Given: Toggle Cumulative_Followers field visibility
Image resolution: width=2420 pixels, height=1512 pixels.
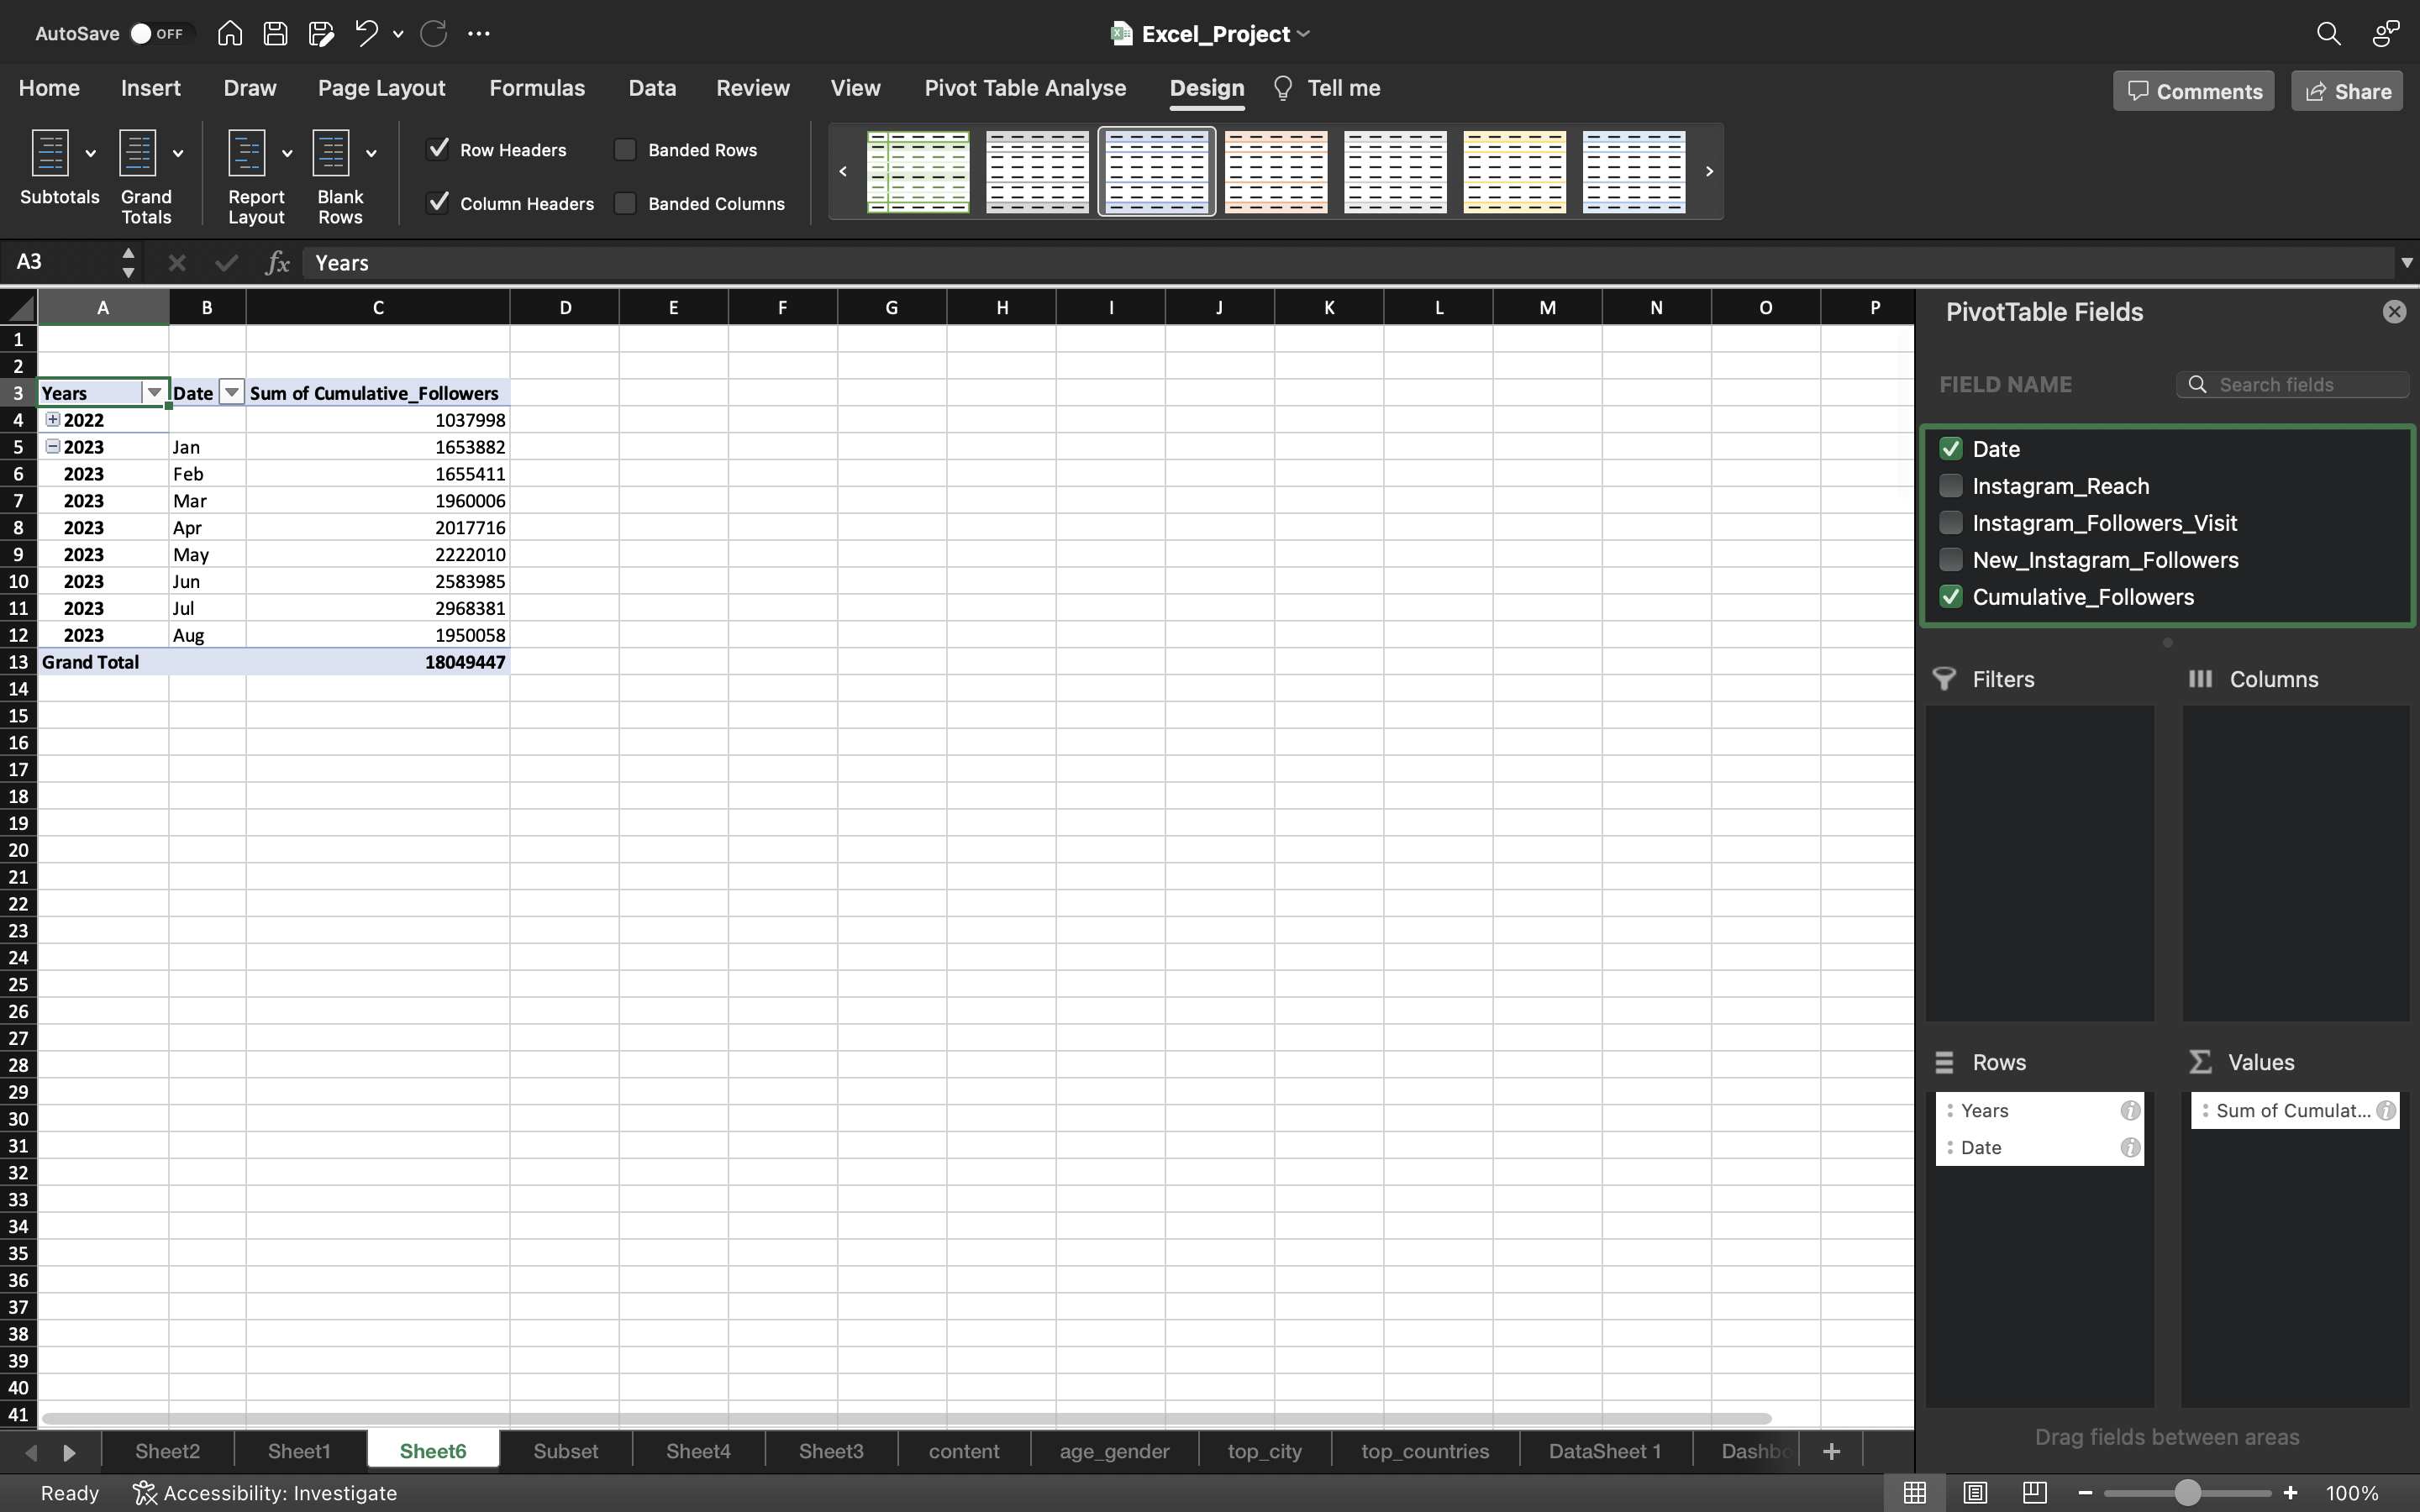Looking at the screenshot, I should click(1951, 597).
